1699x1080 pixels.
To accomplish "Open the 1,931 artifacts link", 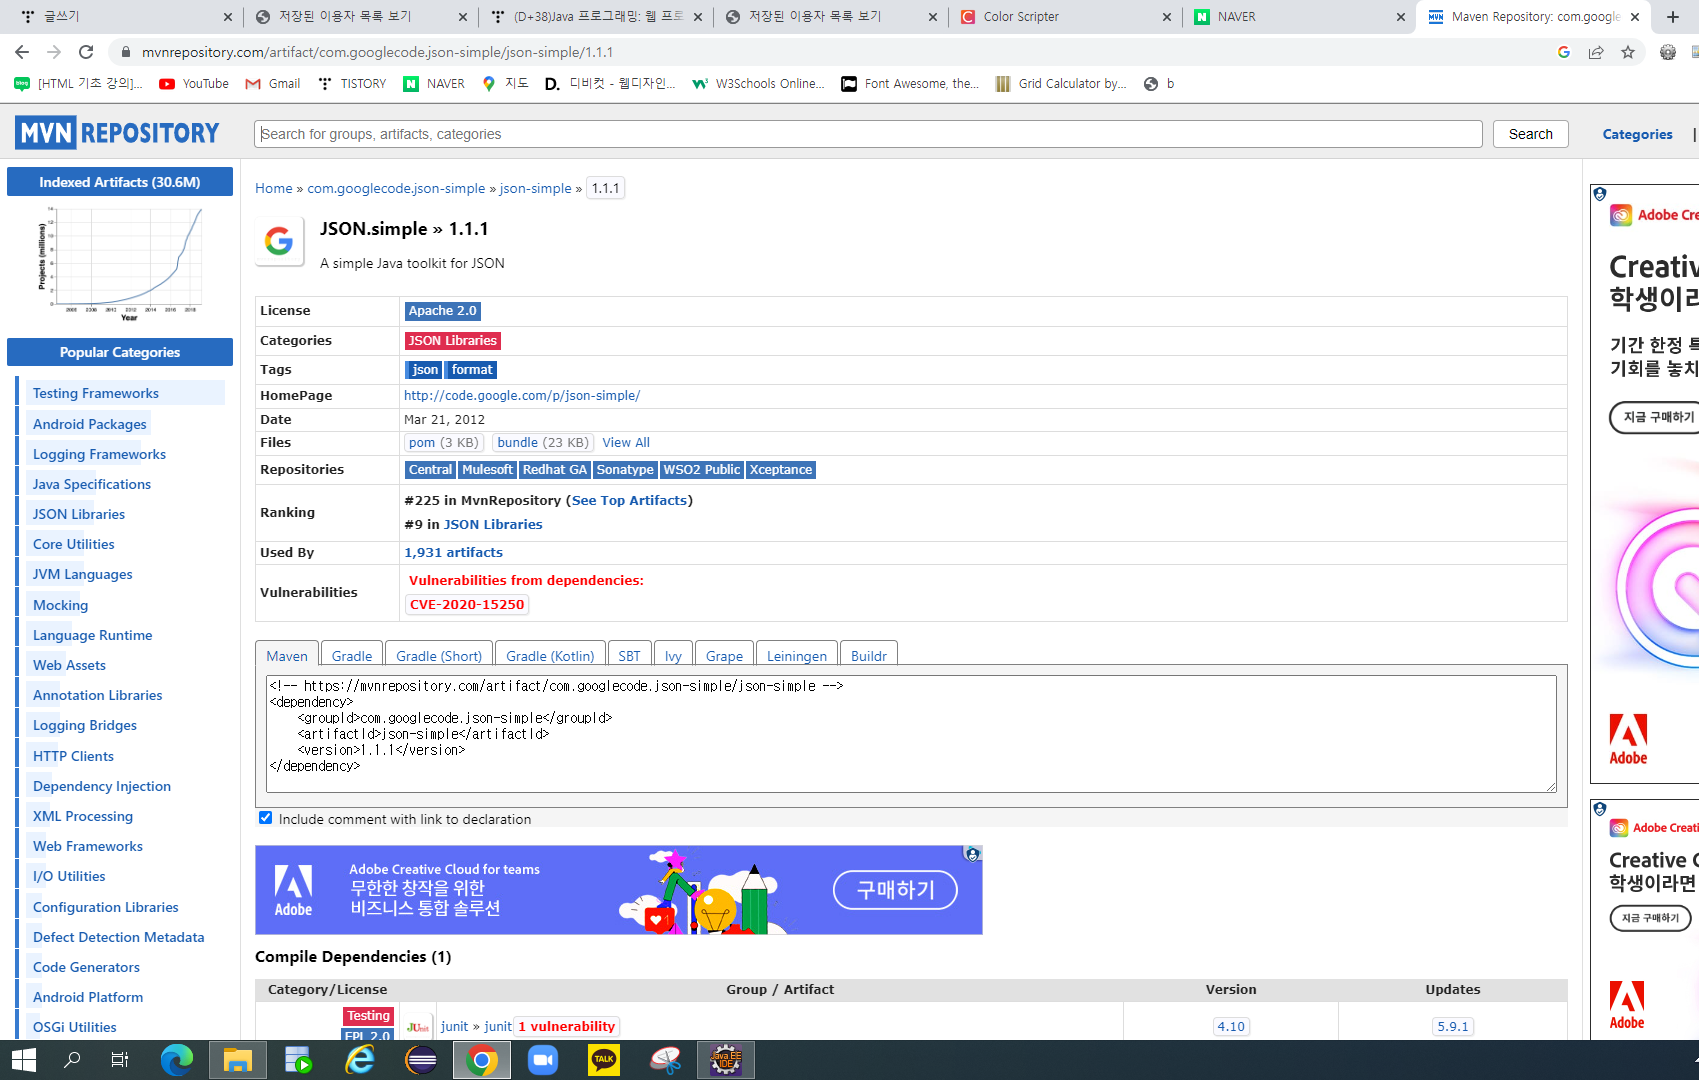I will (x=454, y=552).
